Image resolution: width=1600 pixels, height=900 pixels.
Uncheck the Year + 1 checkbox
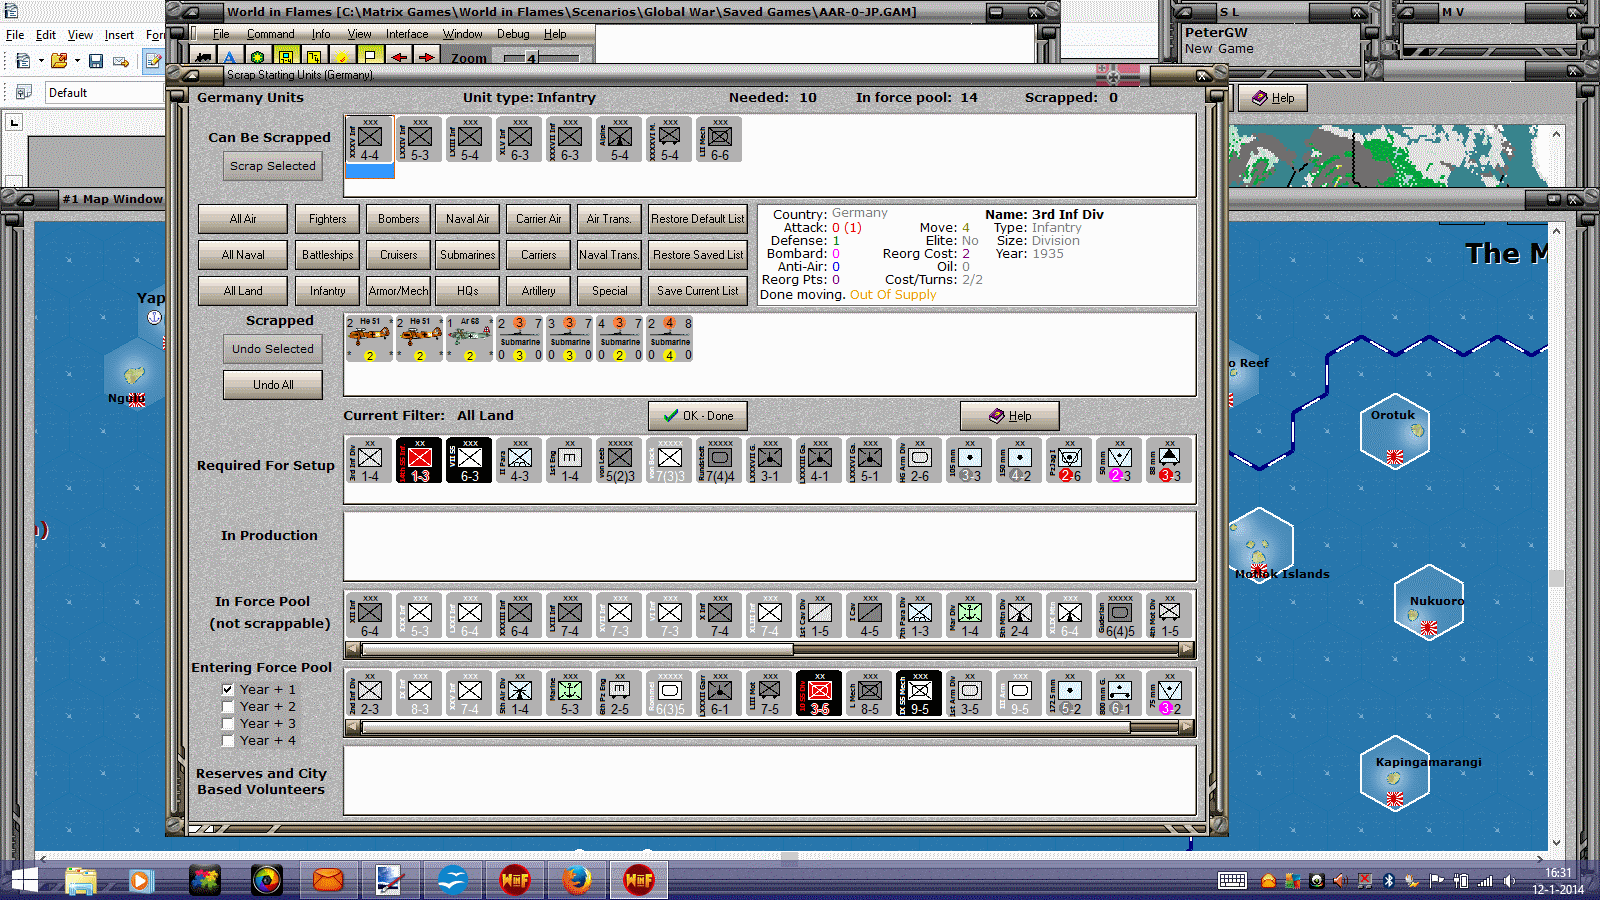[228, 689]
